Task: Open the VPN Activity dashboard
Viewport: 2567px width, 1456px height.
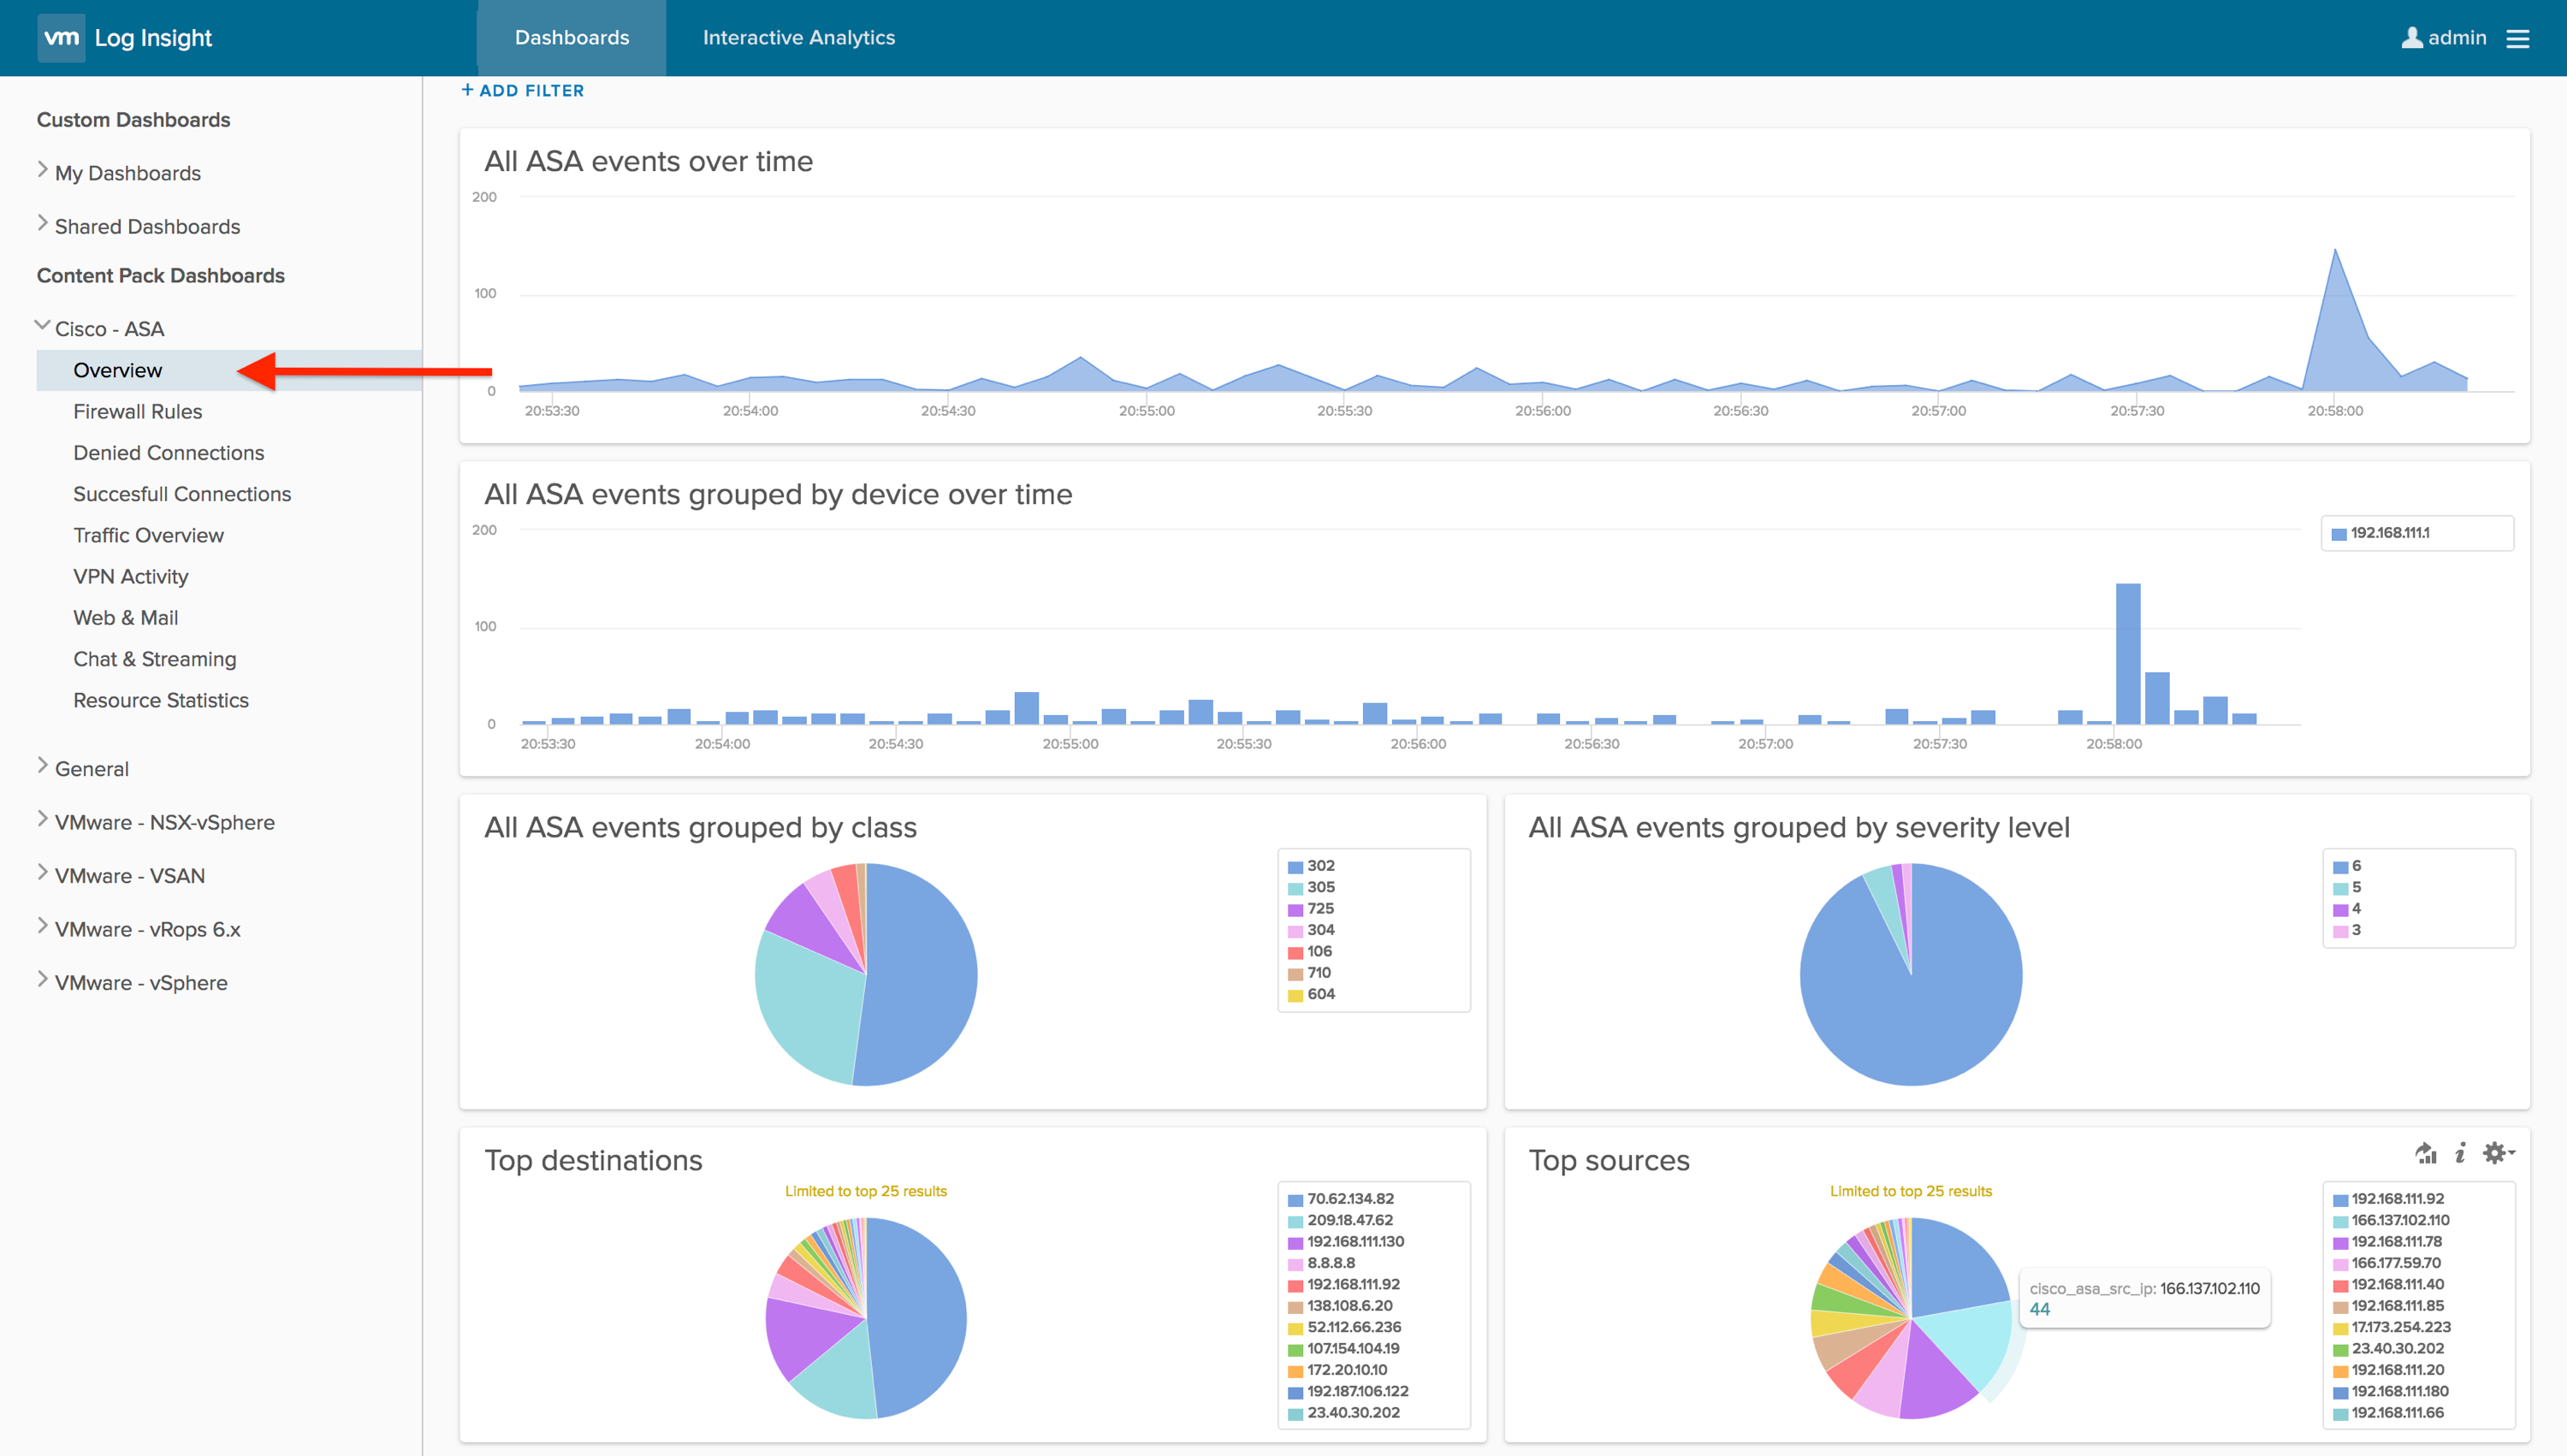Action: [130, 576]
